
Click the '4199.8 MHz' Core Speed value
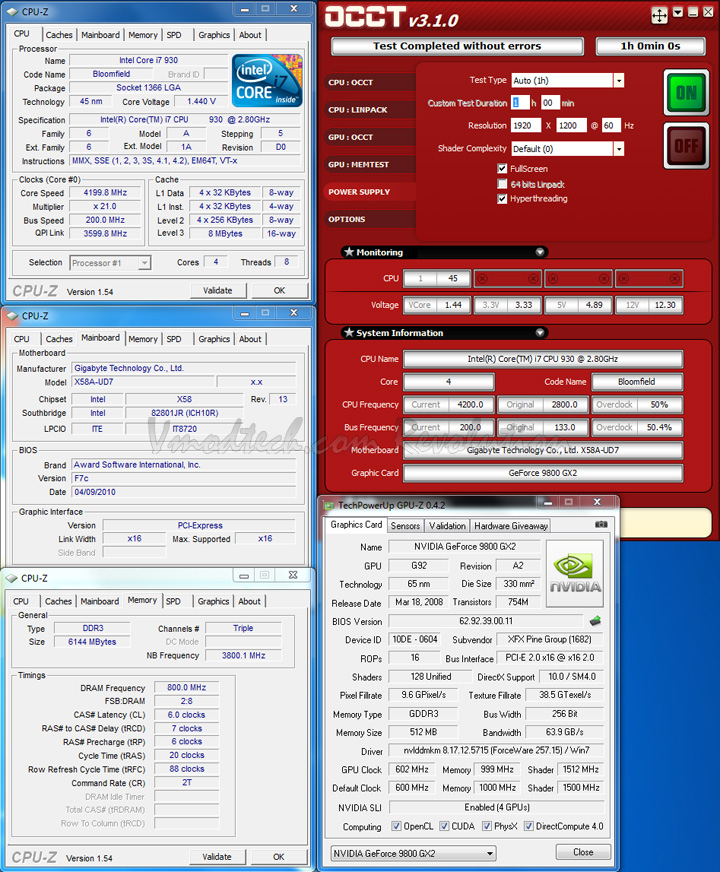coord(105,192)
